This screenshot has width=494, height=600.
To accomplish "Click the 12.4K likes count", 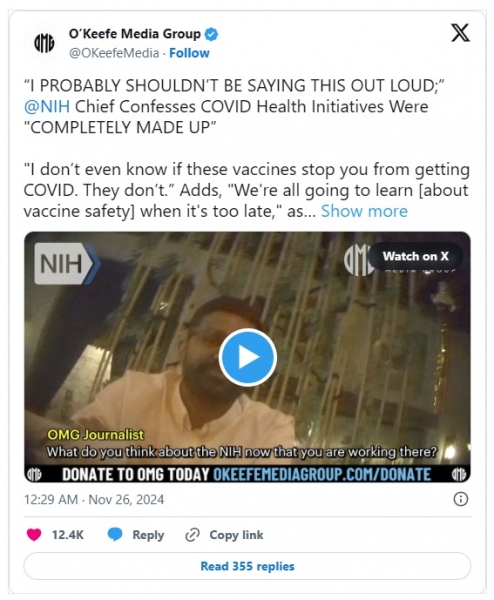I will point(68,535).
